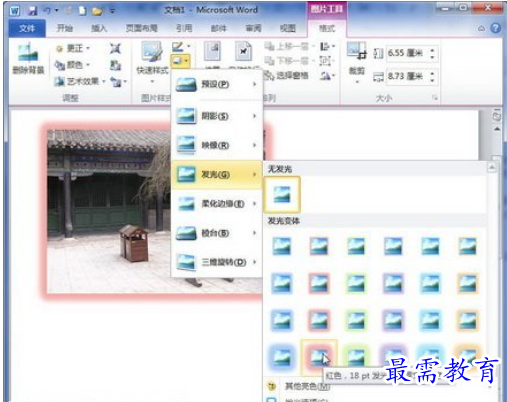
Task: Switch to the References (引用) tab
Action: [x=184, y=28]
